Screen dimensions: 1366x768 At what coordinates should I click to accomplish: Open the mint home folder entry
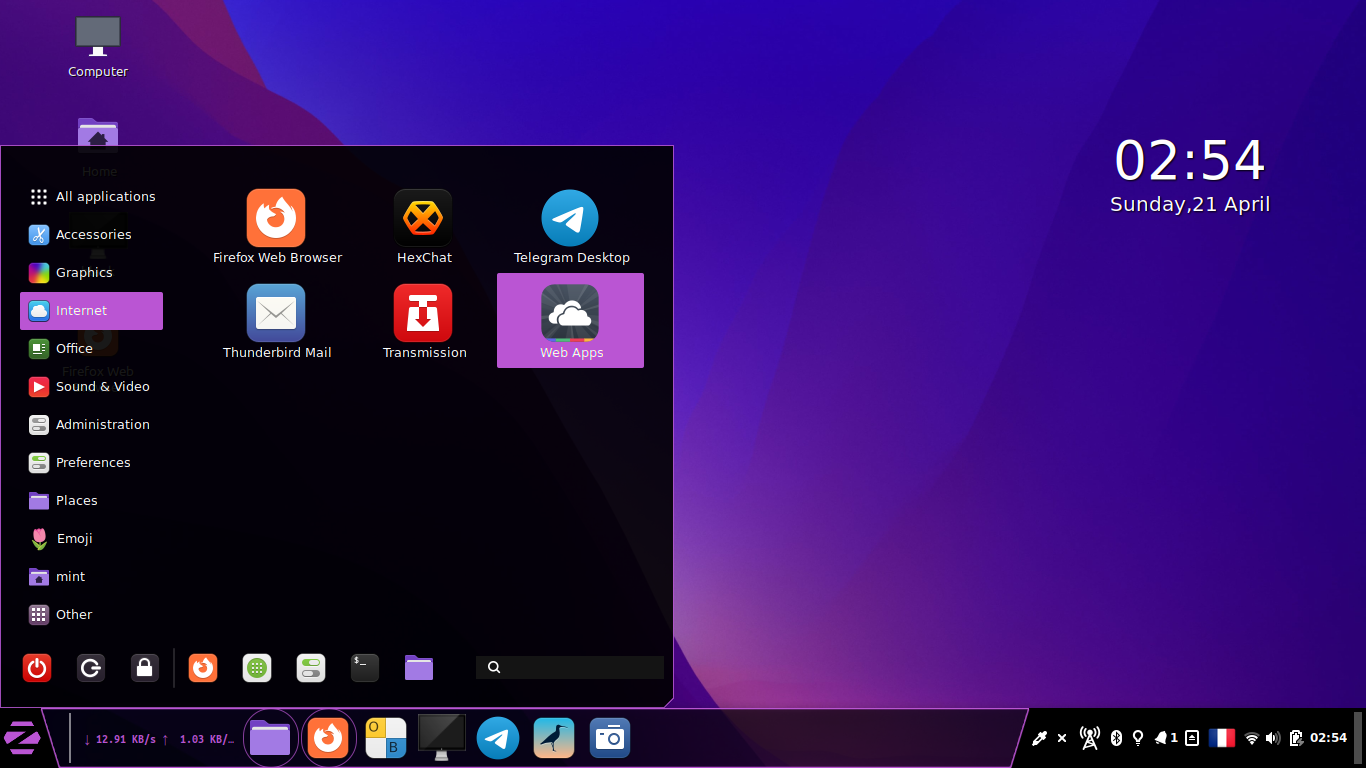(x=92, y=577)
